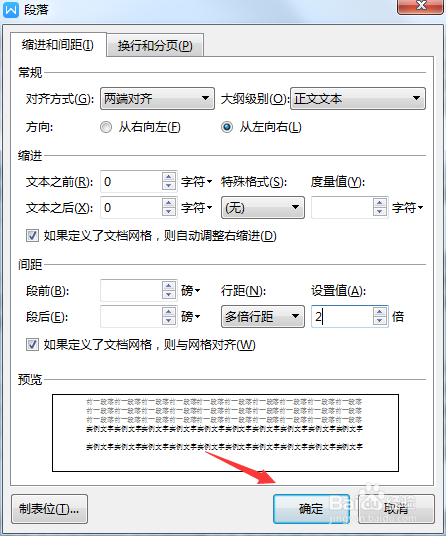The image size is (446, 536).
Task: Click the 文本之前 indent input field
Action: pos(131,182)
